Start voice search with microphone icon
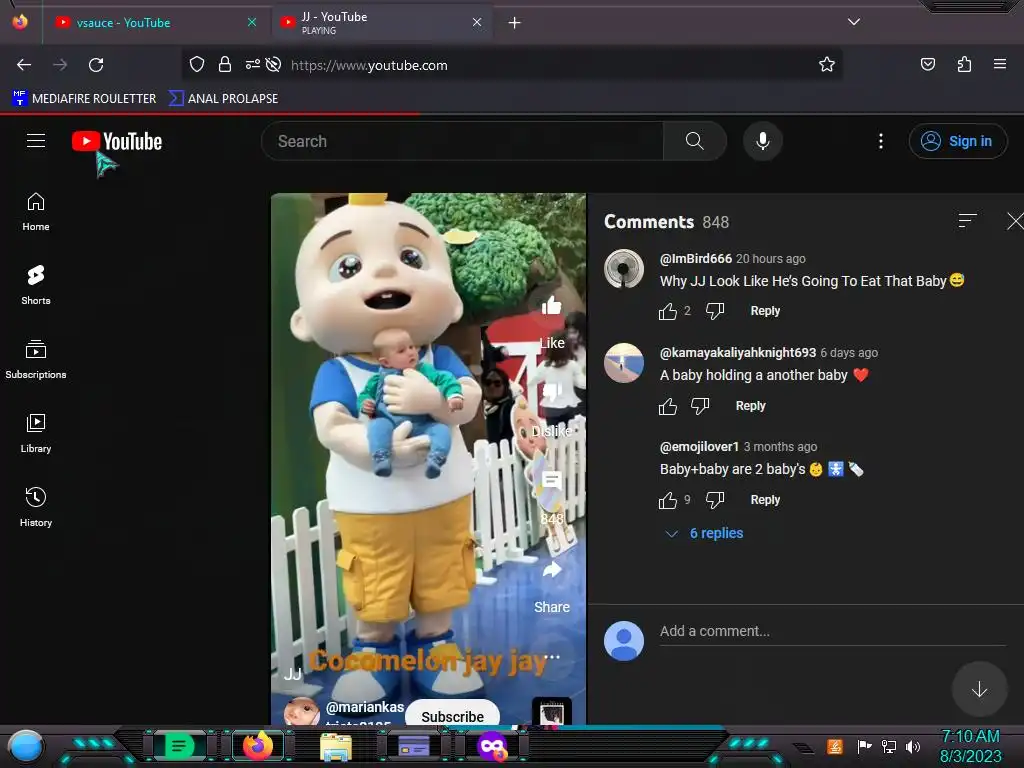This screenshot has height=768, width=1024. click(763, 141)
